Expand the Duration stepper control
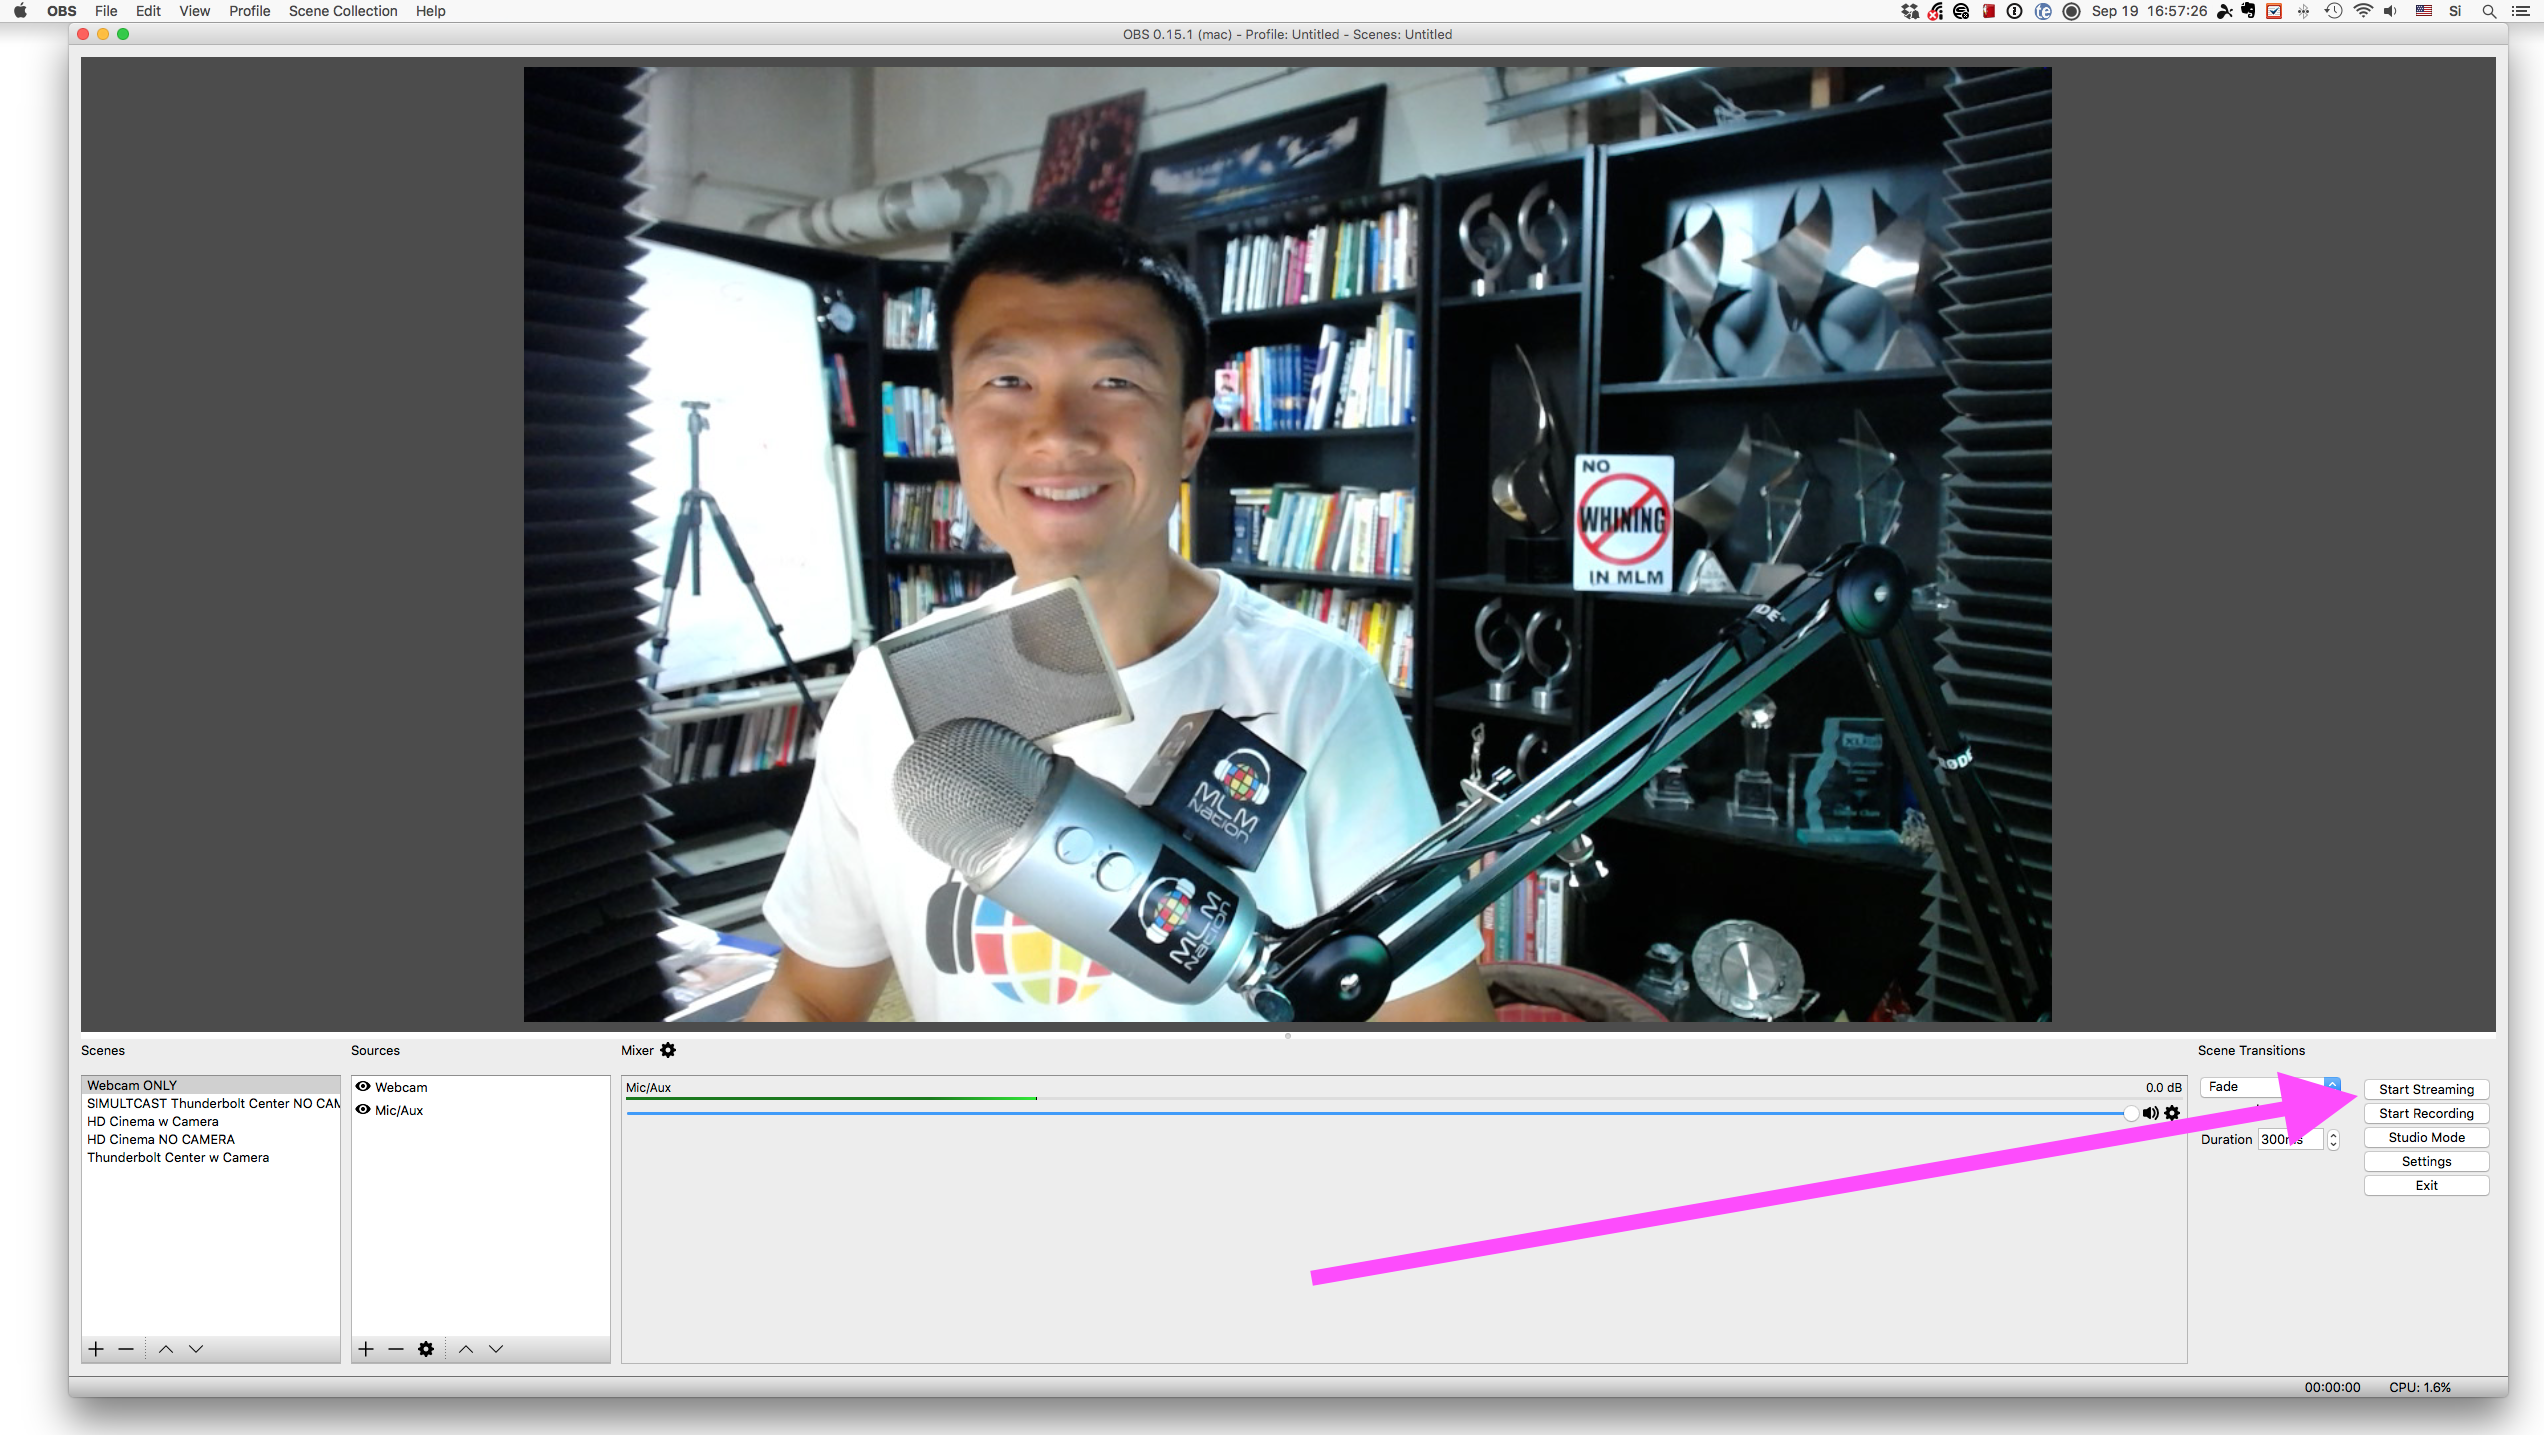This screenshot has height=1435, width=2544. tap(2336, 1140)
